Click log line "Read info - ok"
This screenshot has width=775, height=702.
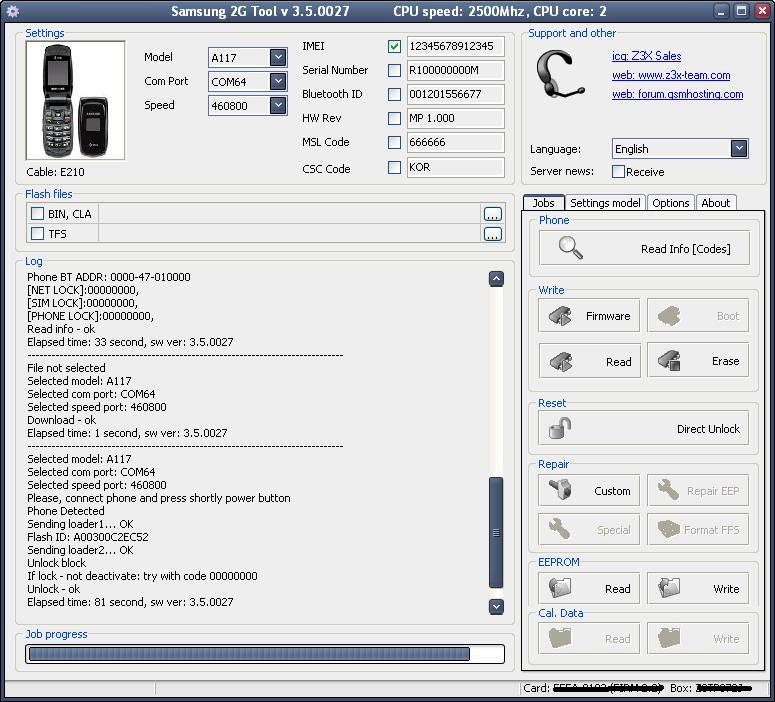61,329
